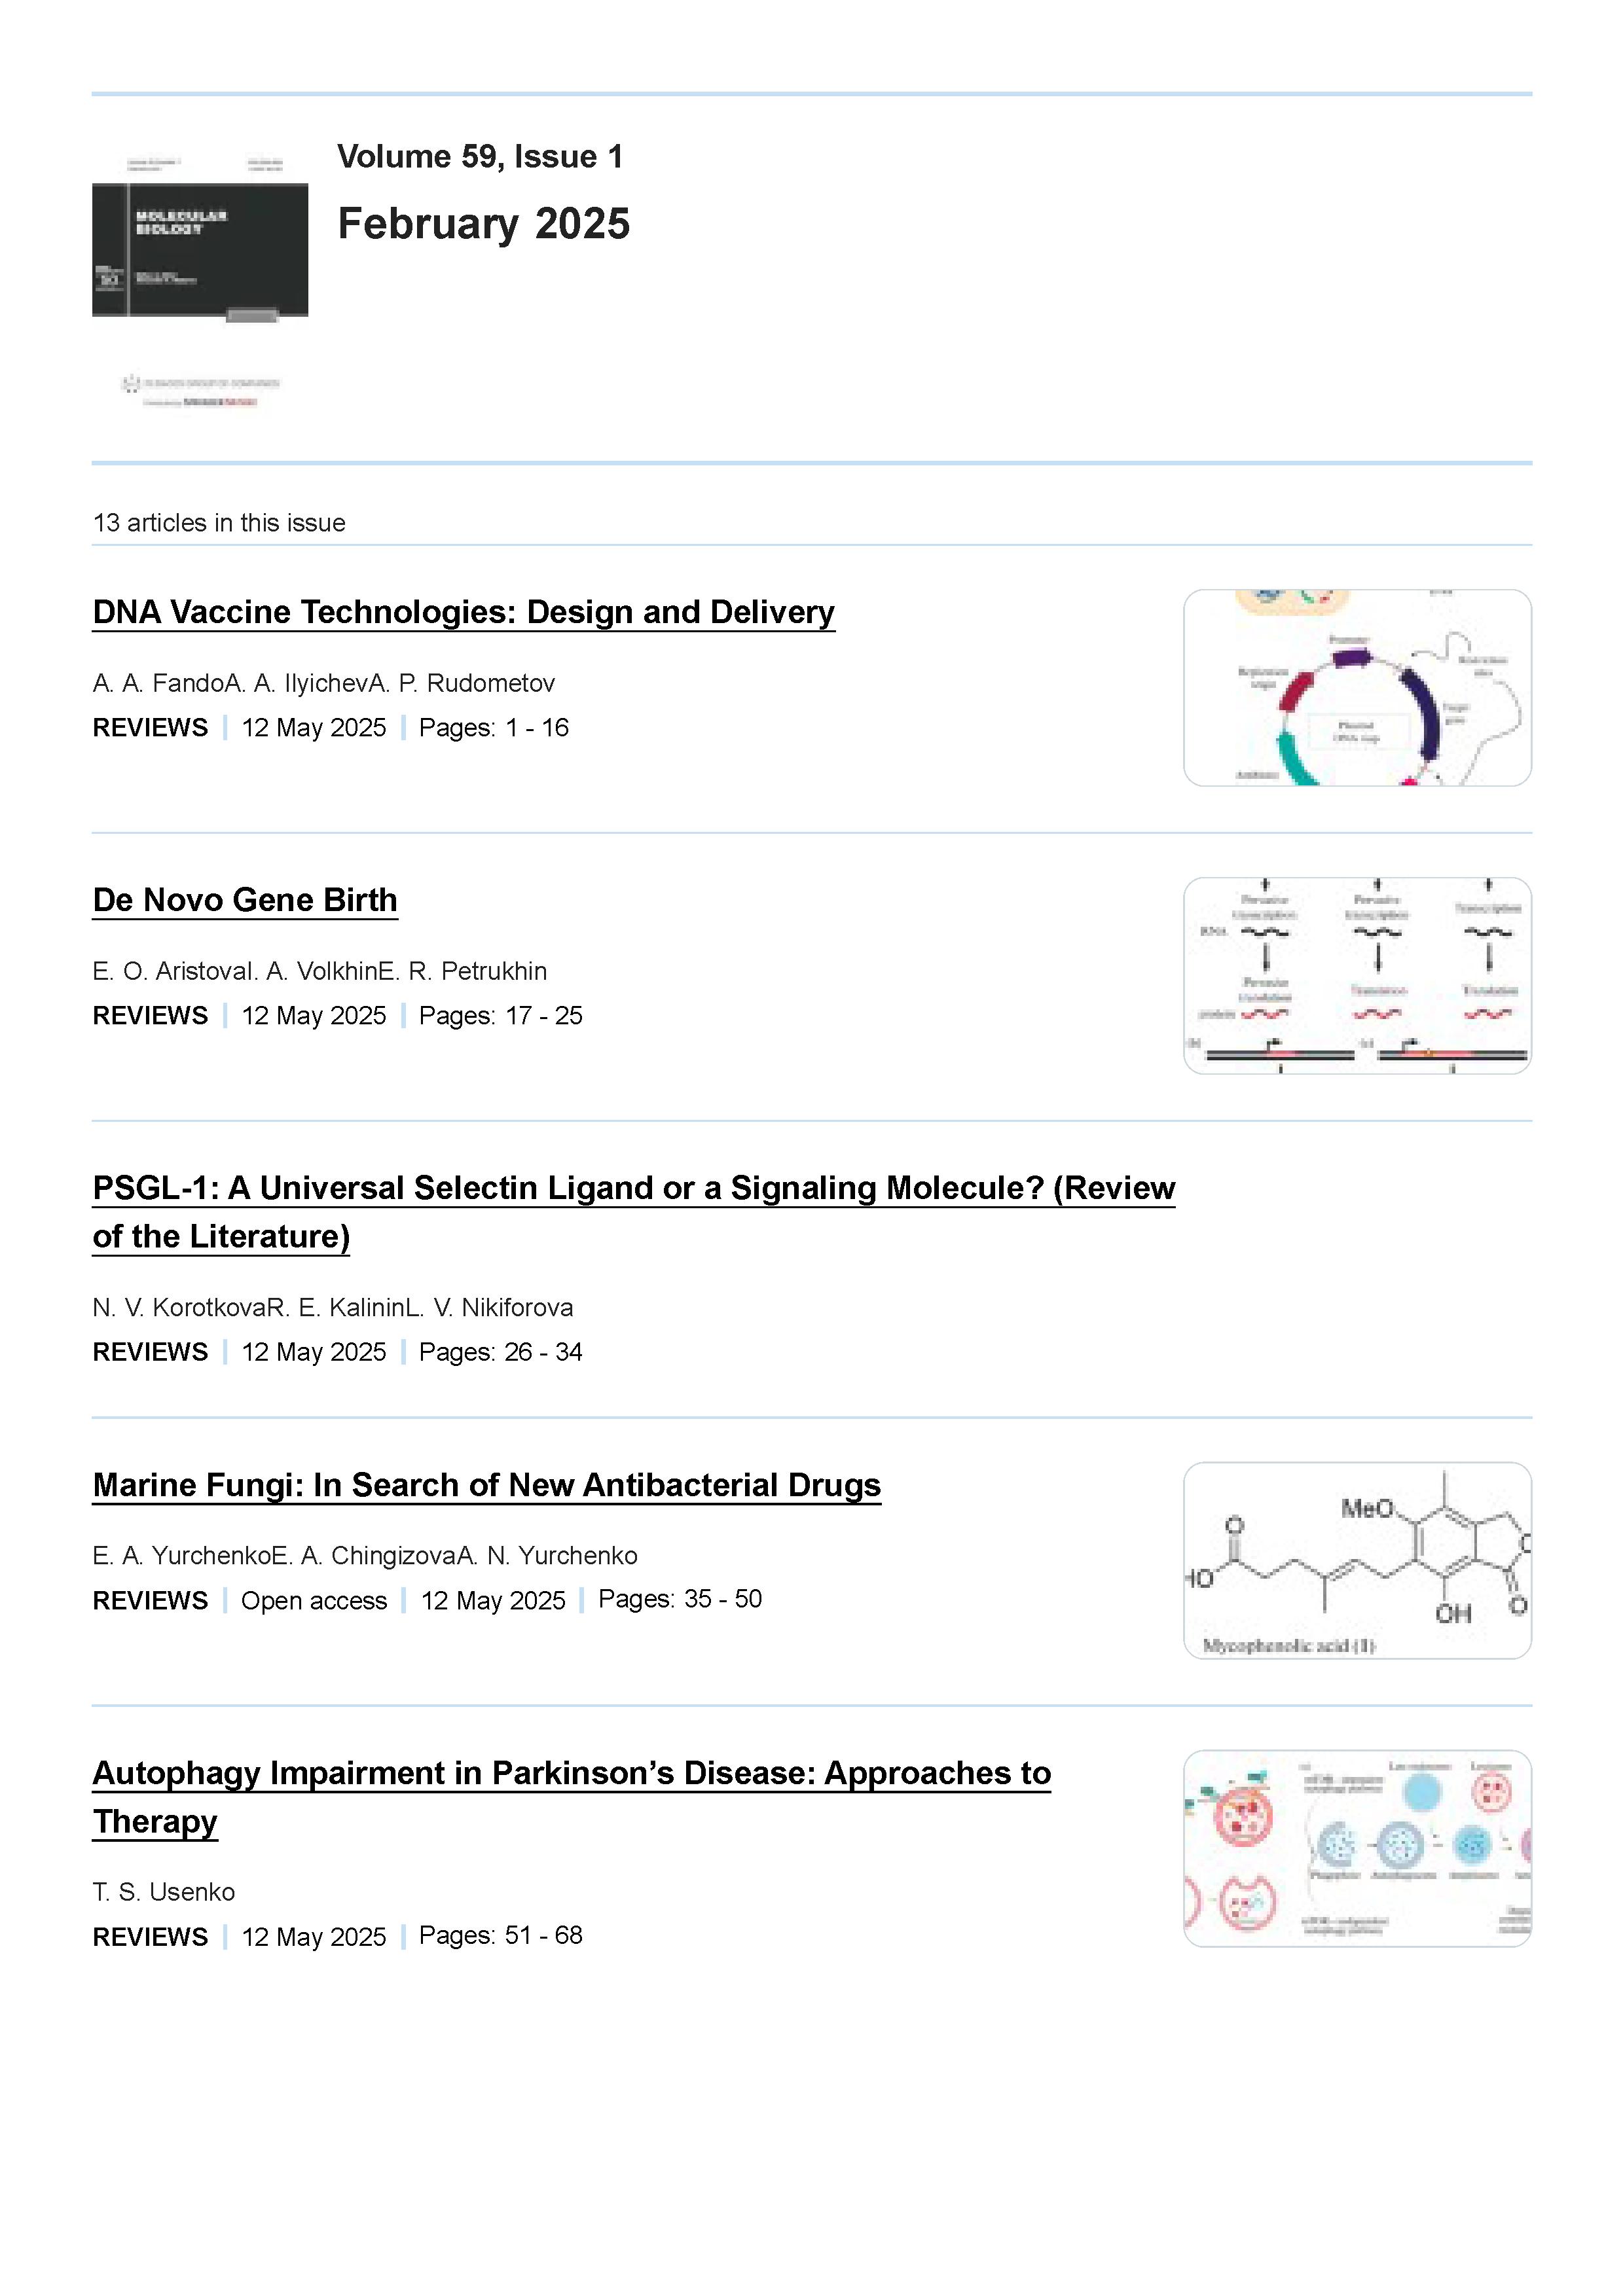The image size is (1623, 2296).
Task: Click the autophagy pathway illustration thumbnail
Action: click(x=1357, y=1849)
